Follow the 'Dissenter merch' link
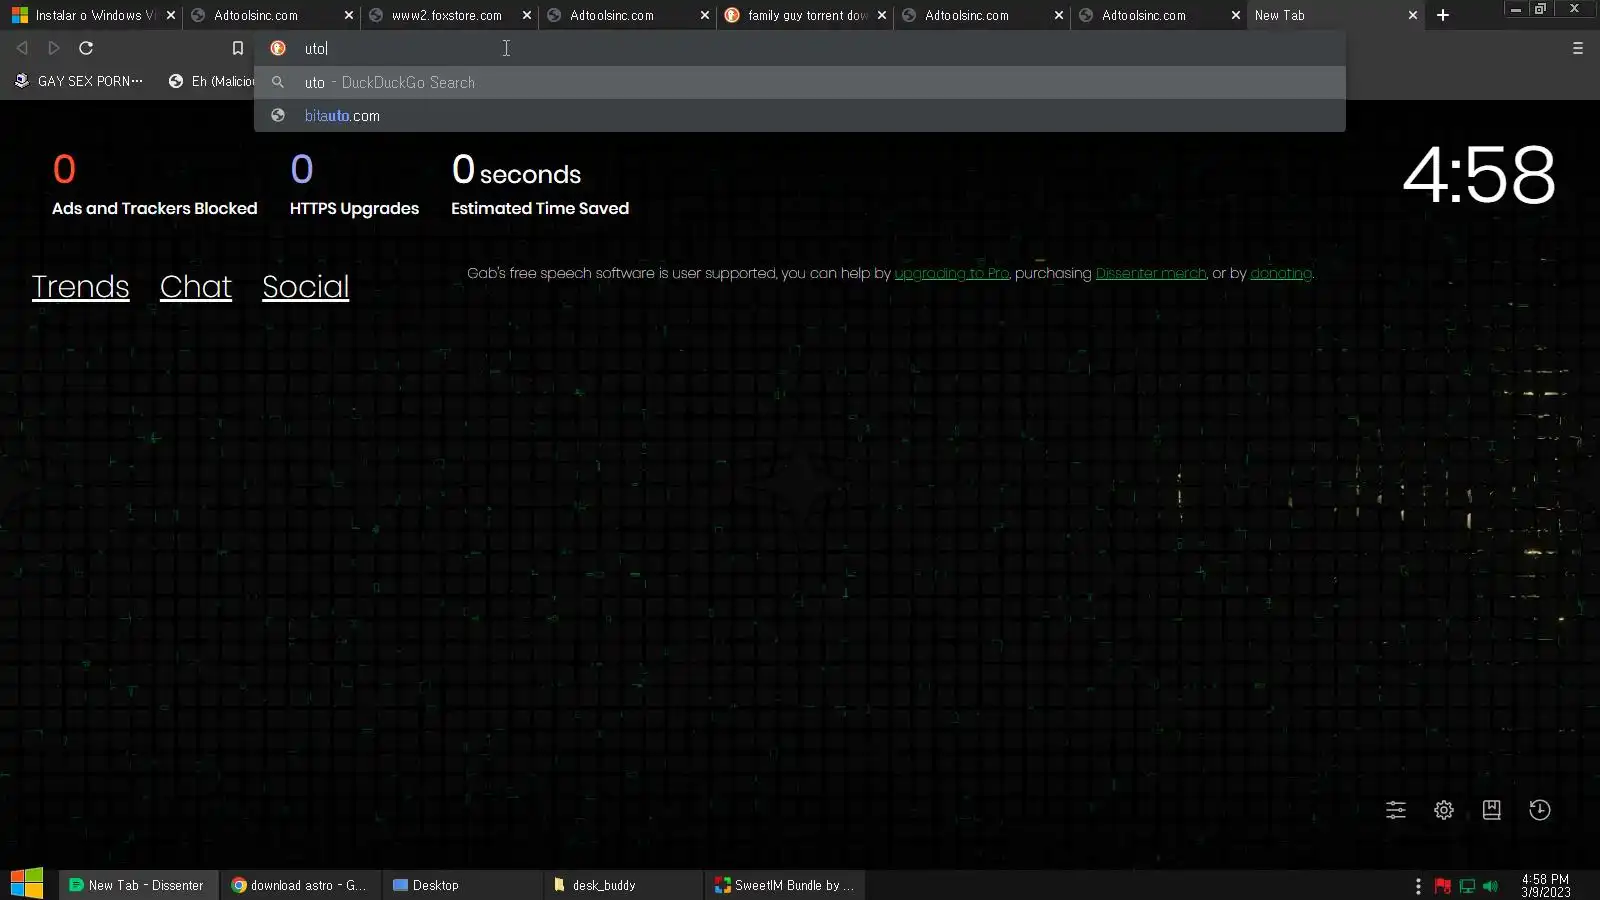The height and width of the screenshot is (900, 1600). [1151, 274]
